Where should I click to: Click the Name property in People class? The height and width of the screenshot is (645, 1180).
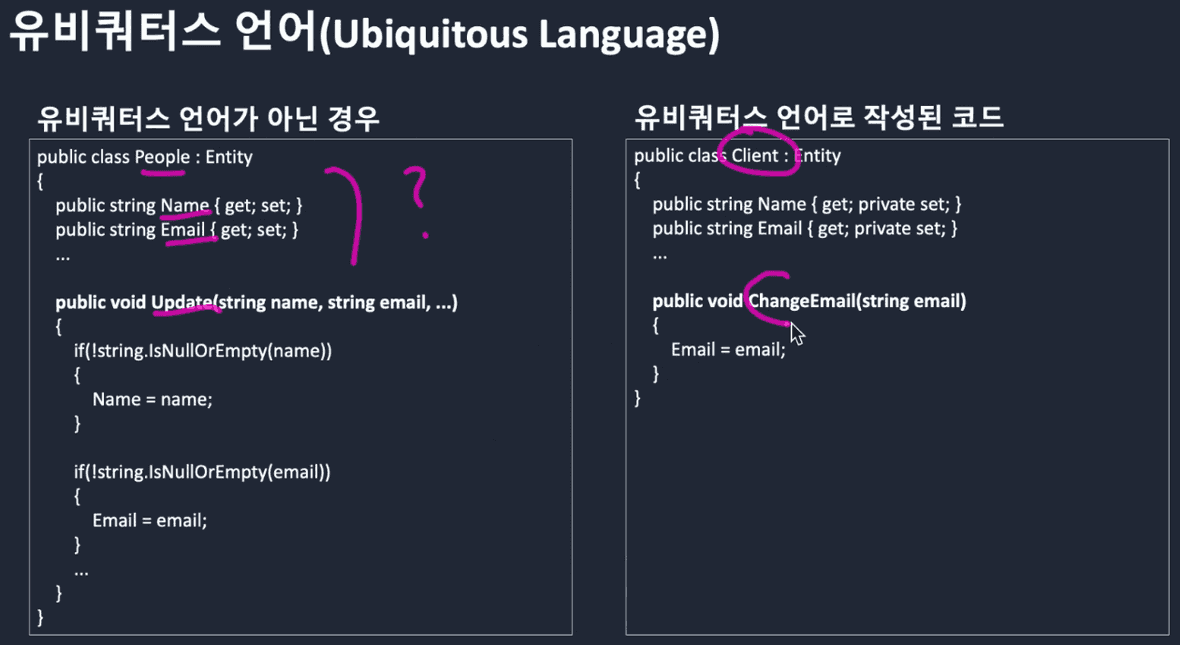184,205
